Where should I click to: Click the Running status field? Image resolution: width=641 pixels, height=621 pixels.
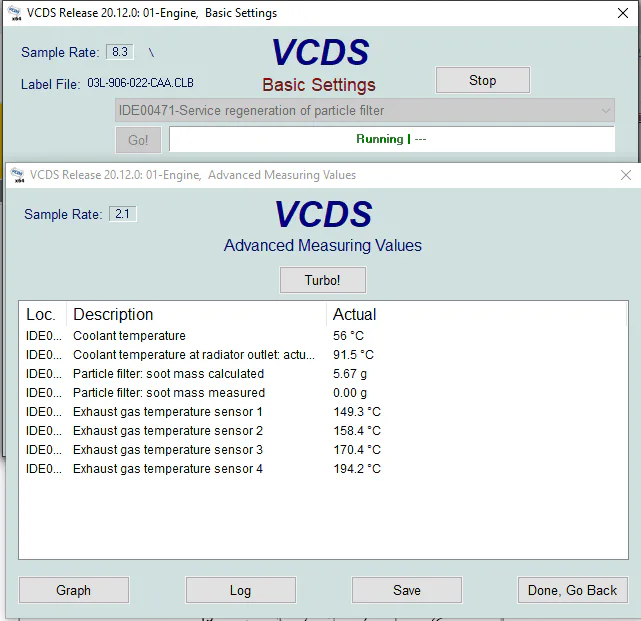(391, 139)
